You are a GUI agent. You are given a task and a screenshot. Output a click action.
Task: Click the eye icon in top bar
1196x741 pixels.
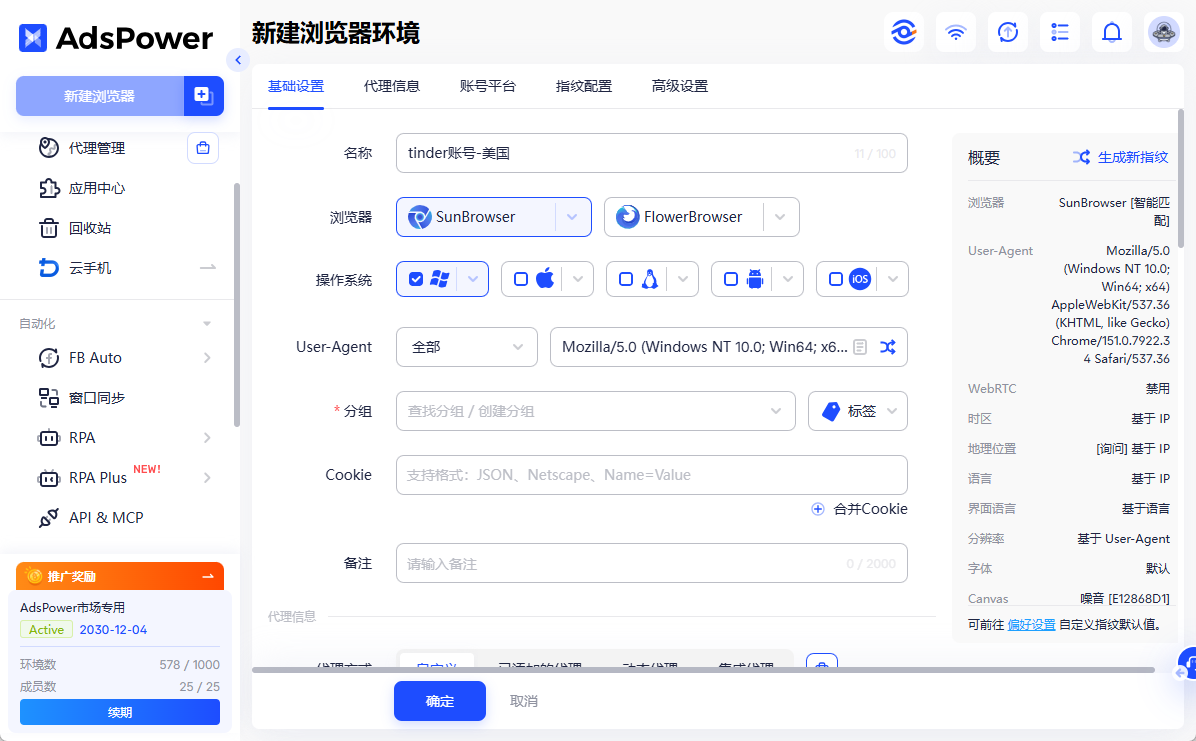coord(904,32)
